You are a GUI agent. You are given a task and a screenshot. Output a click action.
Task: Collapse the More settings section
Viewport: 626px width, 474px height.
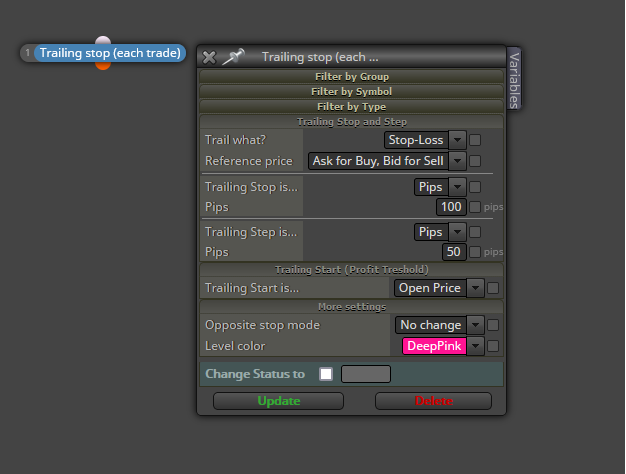(352, 307)
